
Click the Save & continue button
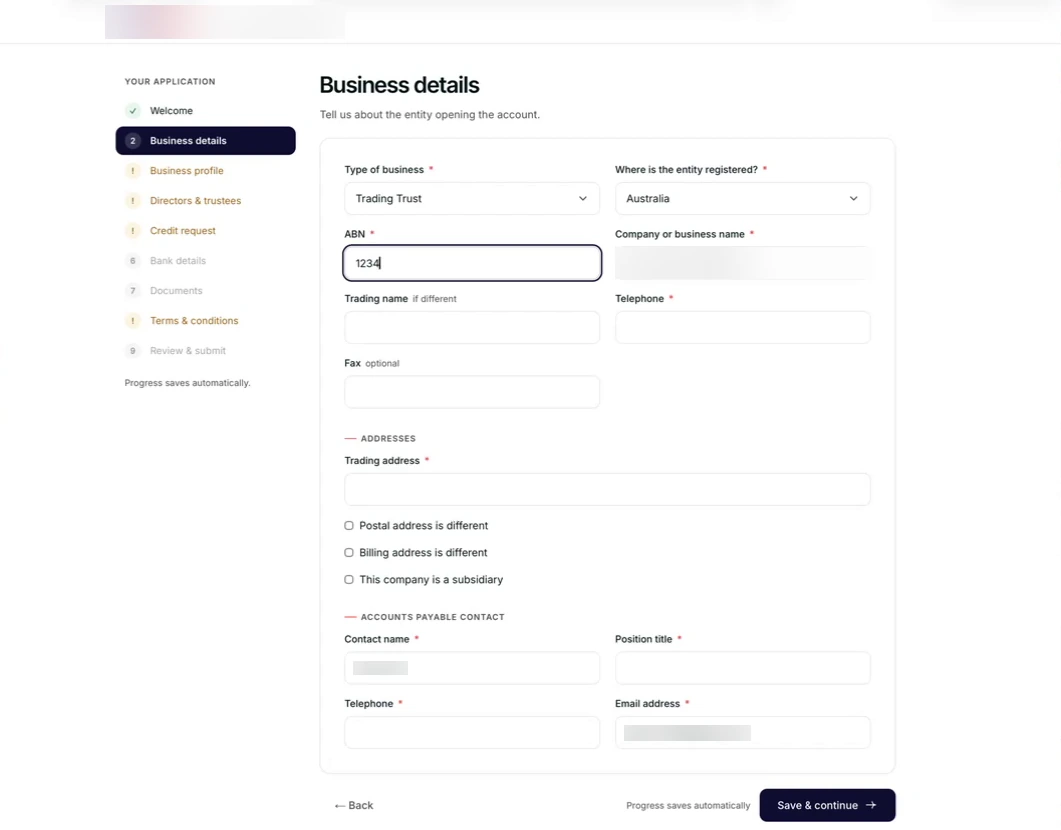827,805
